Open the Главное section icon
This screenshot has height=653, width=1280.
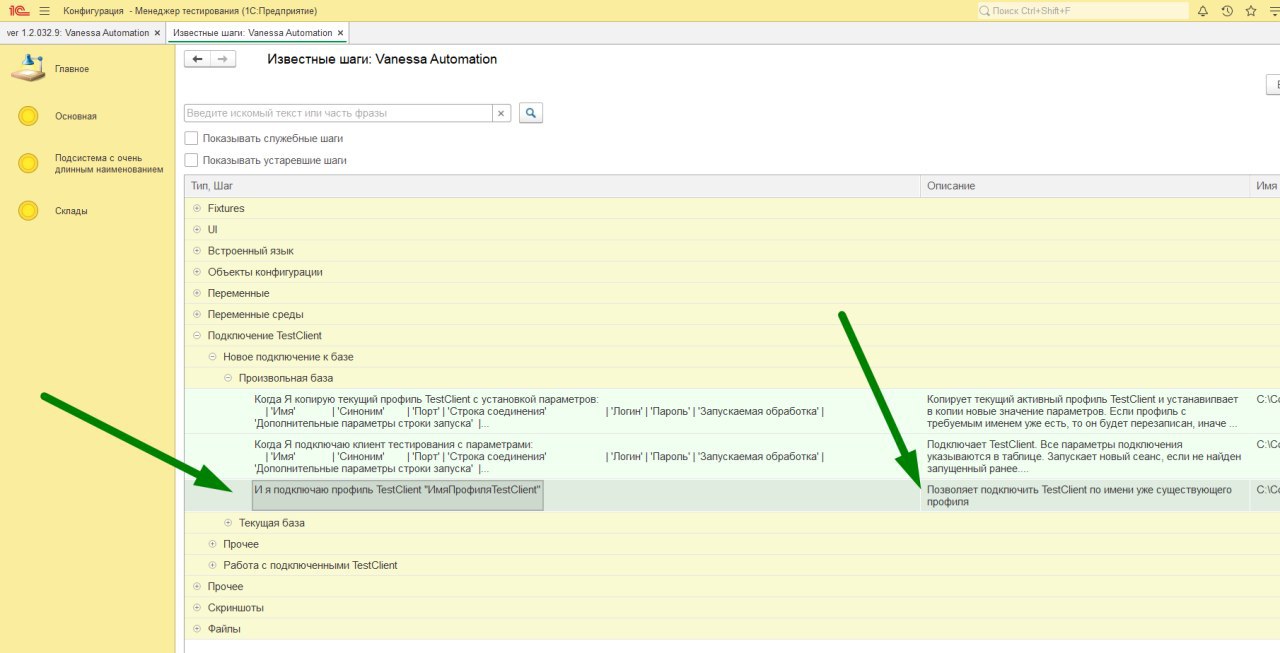[x=28, y=69]
